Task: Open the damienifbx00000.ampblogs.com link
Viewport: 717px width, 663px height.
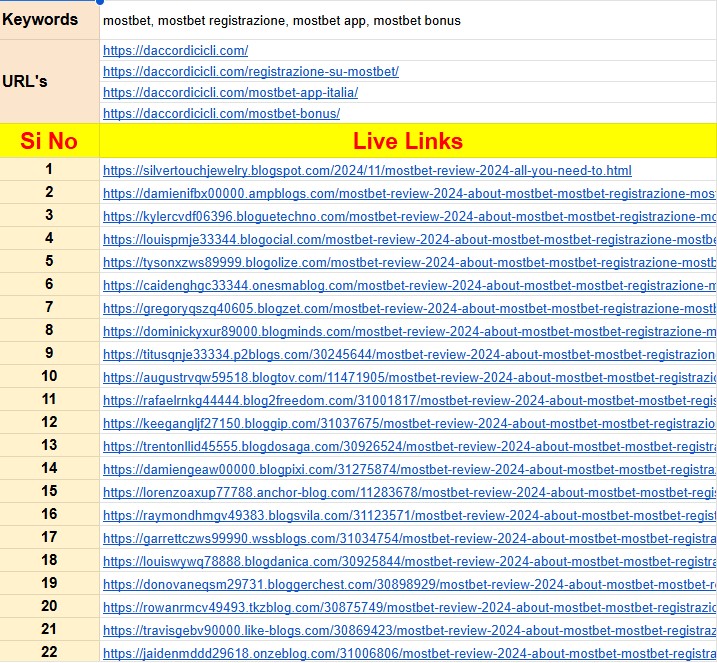Action: tap(409, 193)
